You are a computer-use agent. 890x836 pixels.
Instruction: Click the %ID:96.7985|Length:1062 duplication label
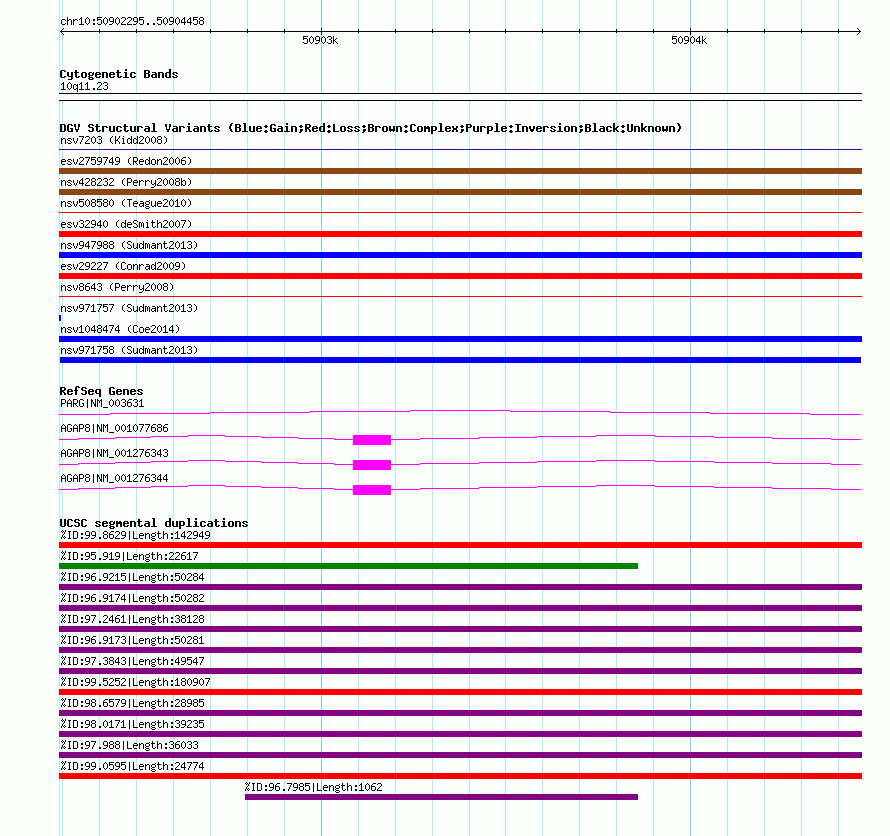[314, 787]
